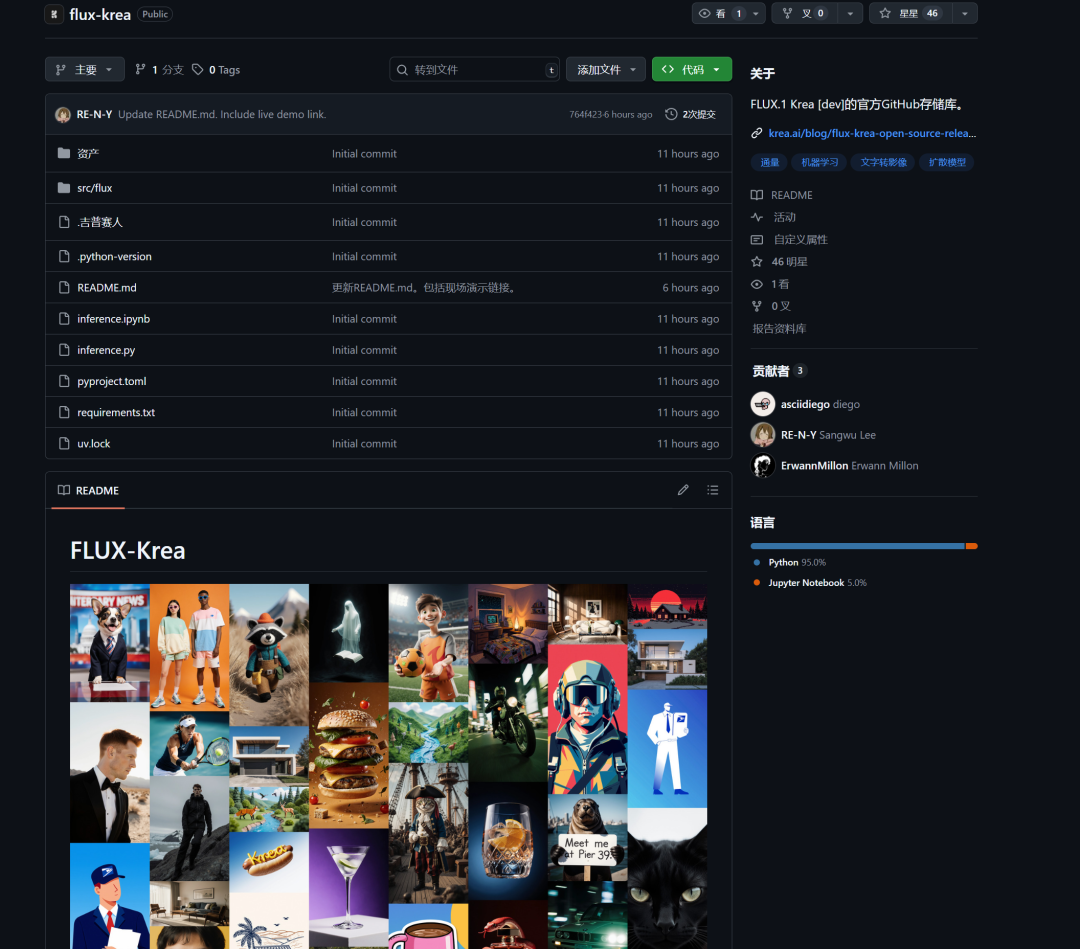
Task: Click the README.md file icon
Action: [64, 287]
